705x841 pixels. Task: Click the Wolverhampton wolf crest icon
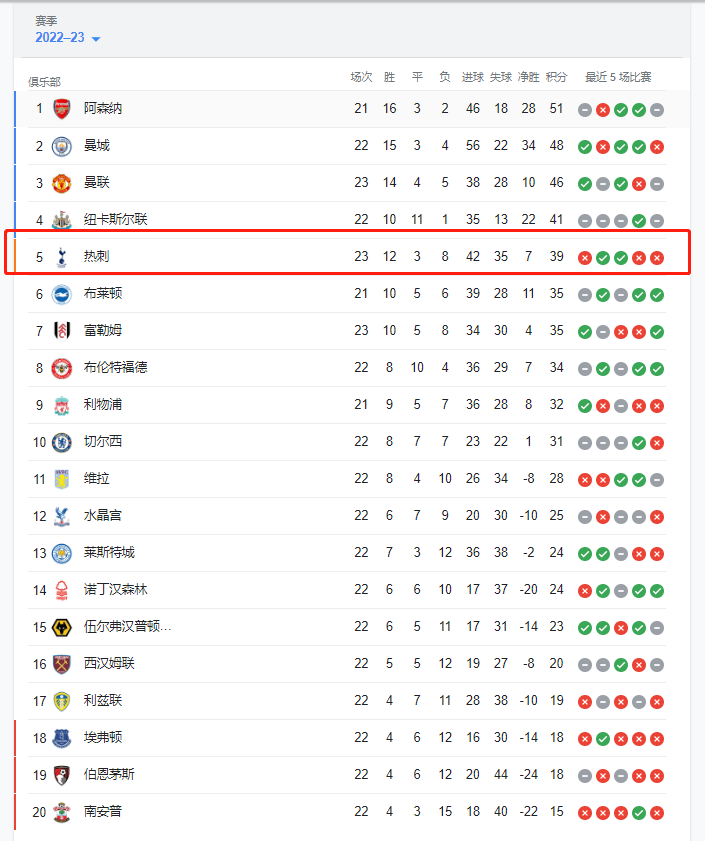[62, 627]
